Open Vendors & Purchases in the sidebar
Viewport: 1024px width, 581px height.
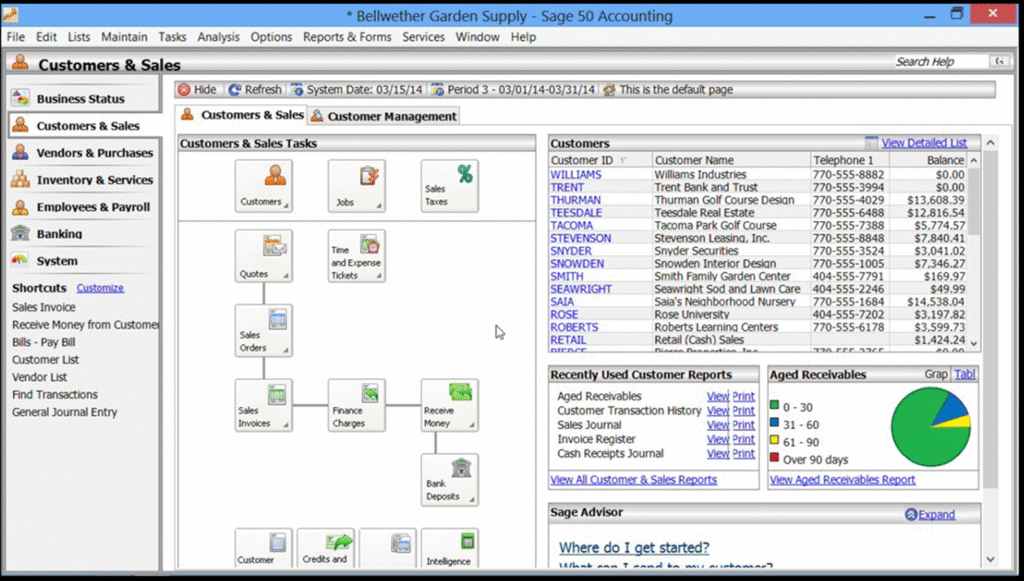tap(84, 153)
